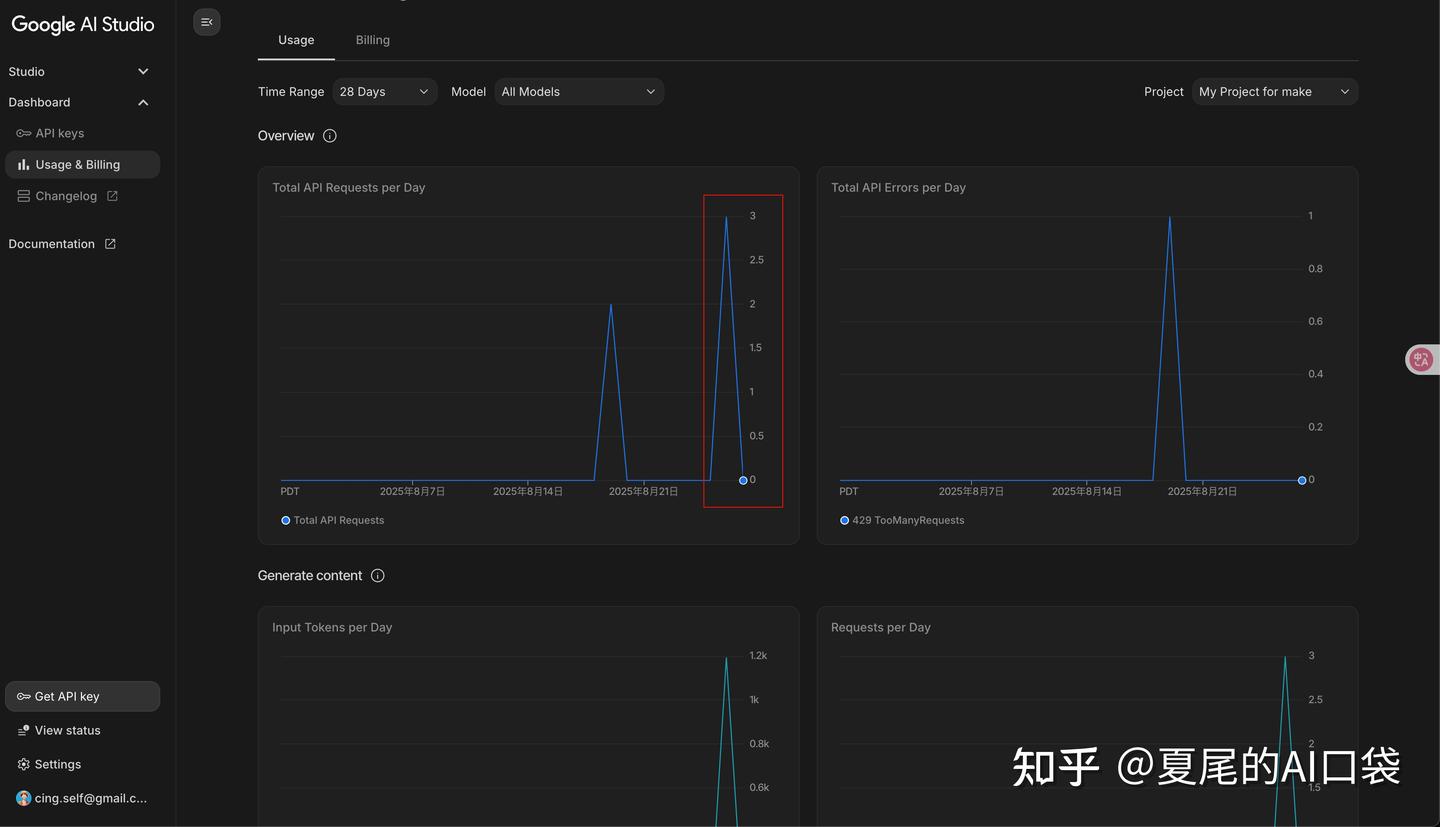Click the key icon beside API keys

23,133
